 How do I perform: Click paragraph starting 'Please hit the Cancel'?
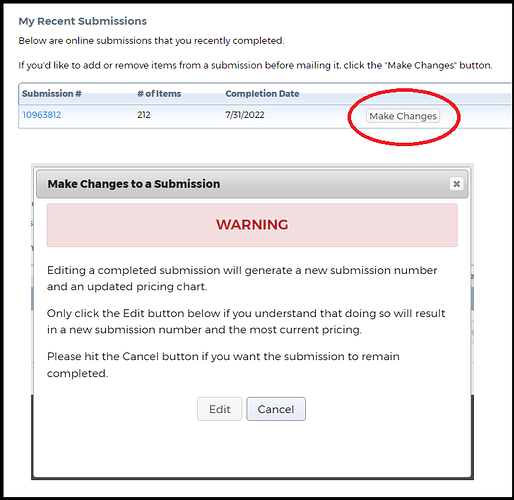coord(223,365)
